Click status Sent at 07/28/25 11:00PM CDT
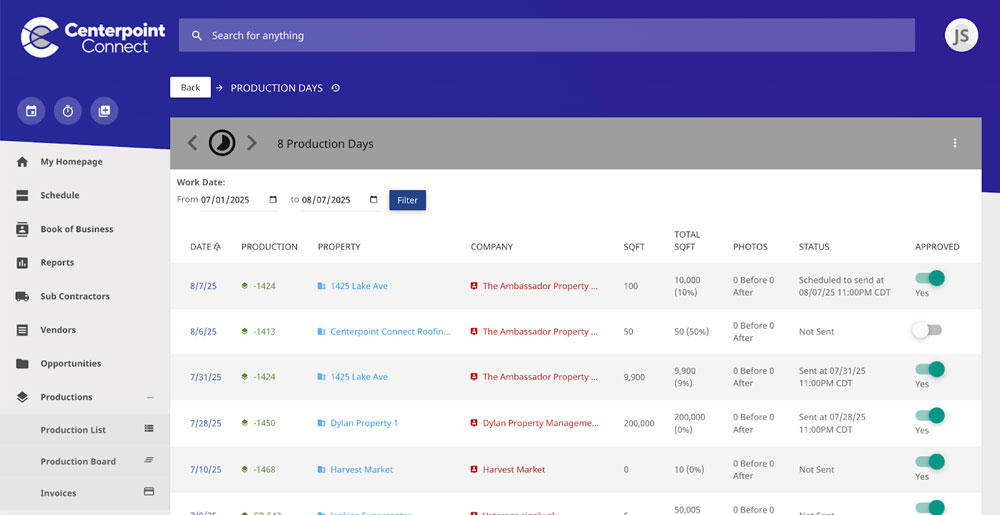 tap(832, 423)
